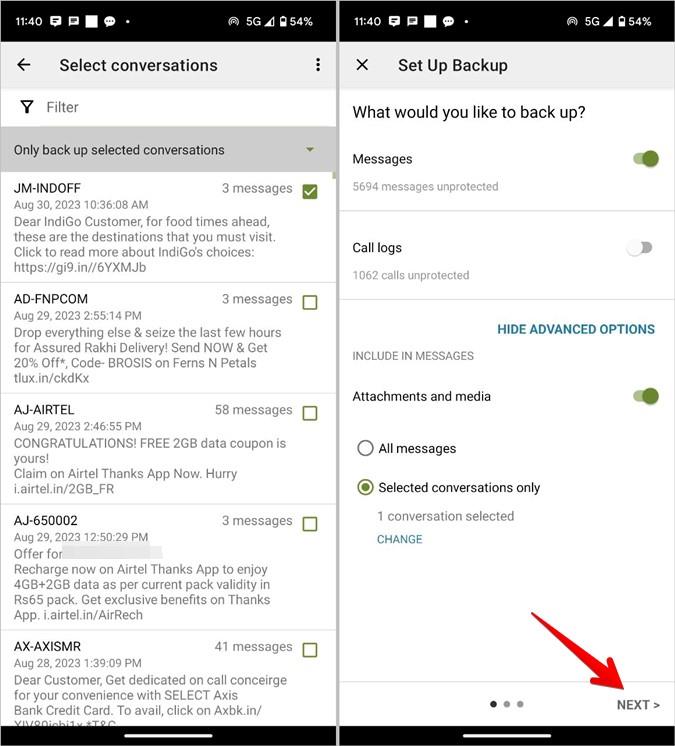Check the AX-AXISMR conversation checkbox

(x=310, y=649)
